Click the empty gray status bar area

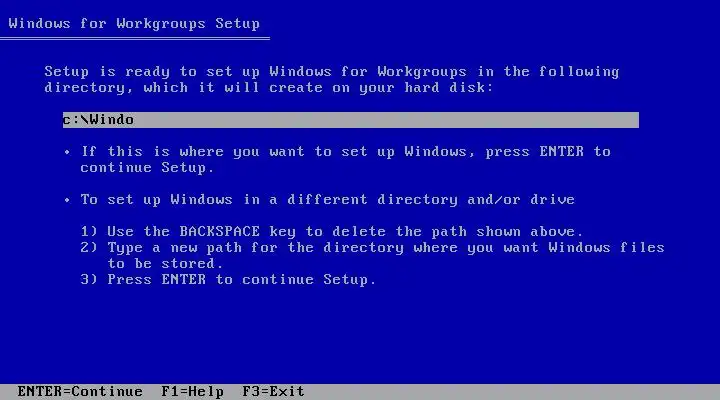click(512, 392)
